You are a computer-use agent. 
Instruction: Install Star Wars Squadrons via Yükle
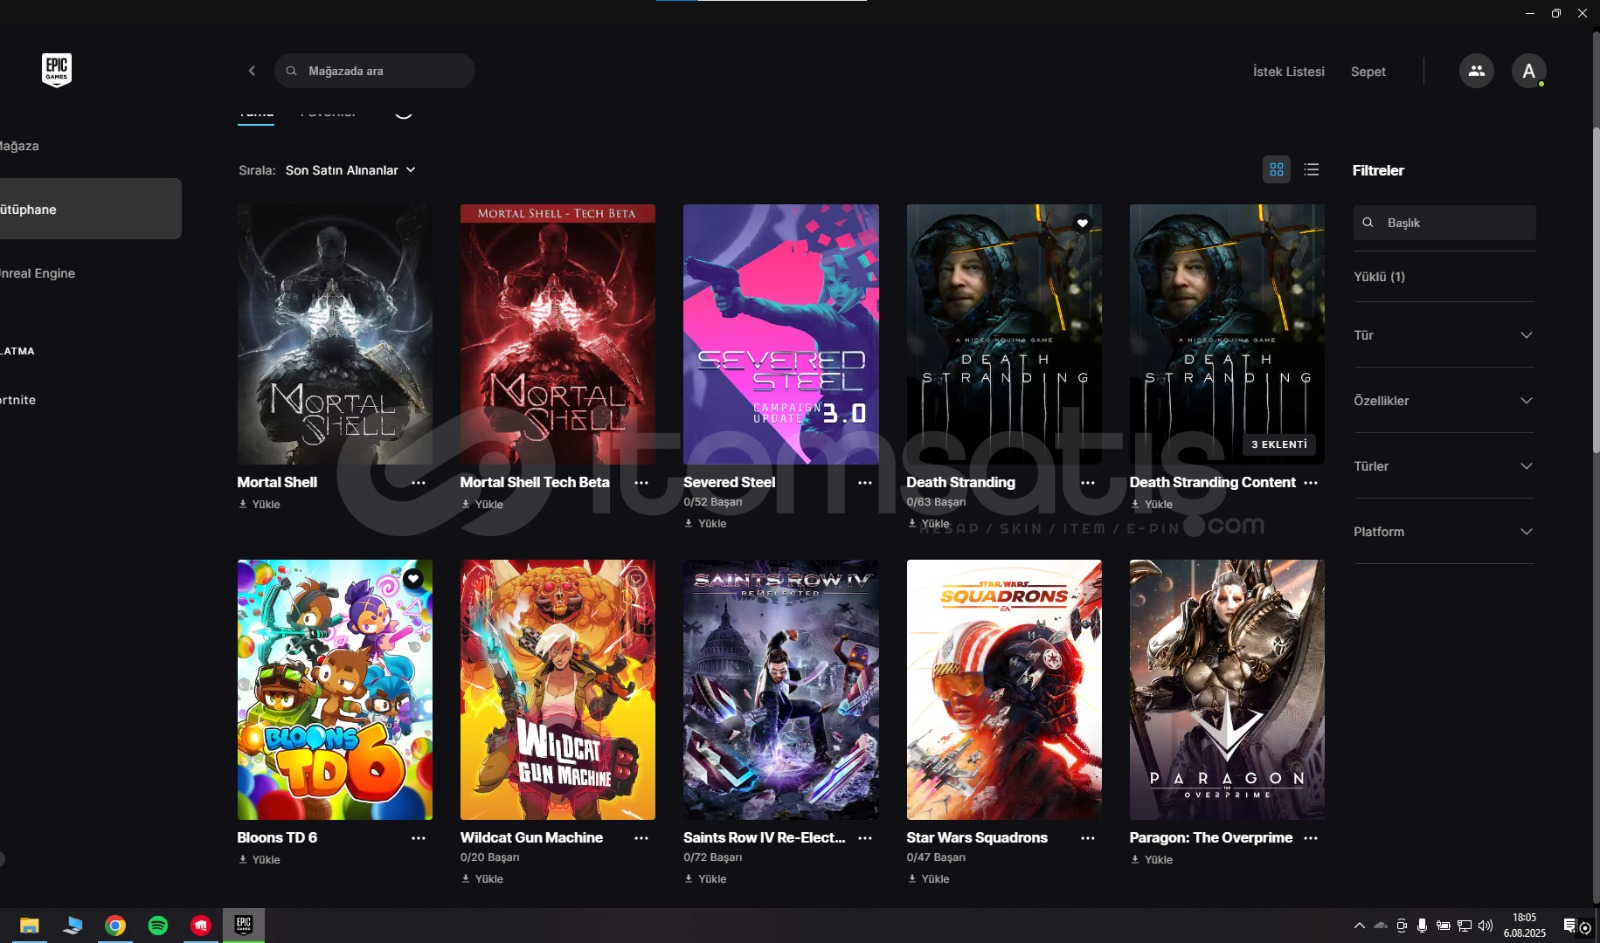[929, 879]
